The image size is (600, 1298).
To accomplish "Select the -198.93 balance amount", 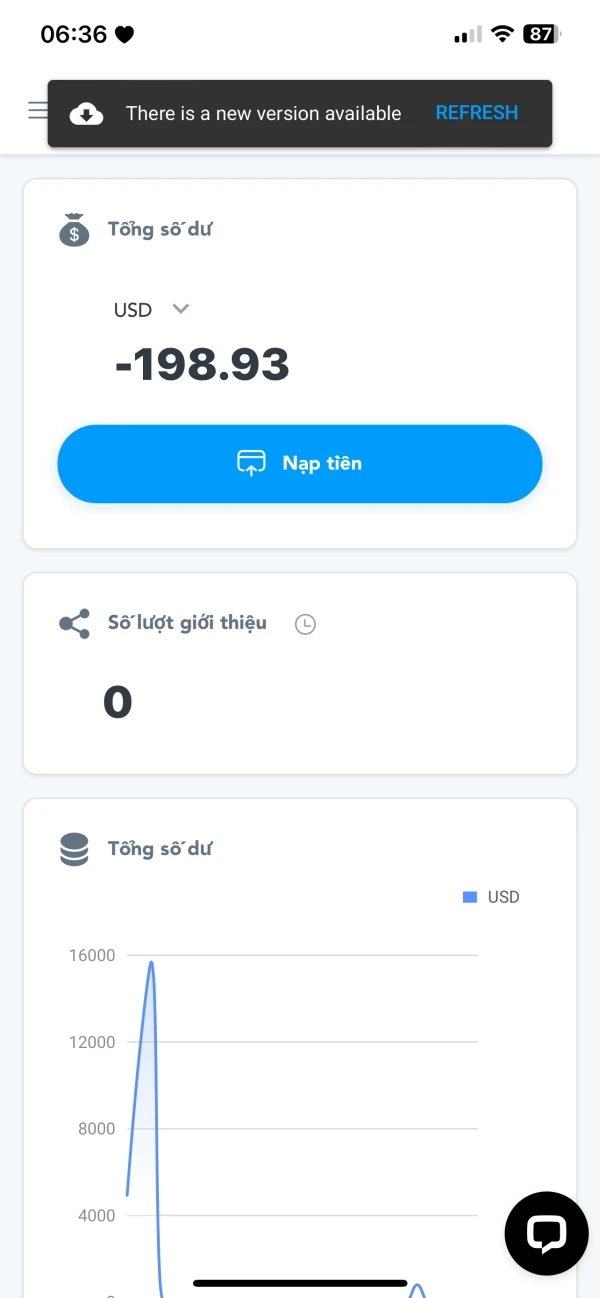I will pyautogui.click(x=202, y=365).
